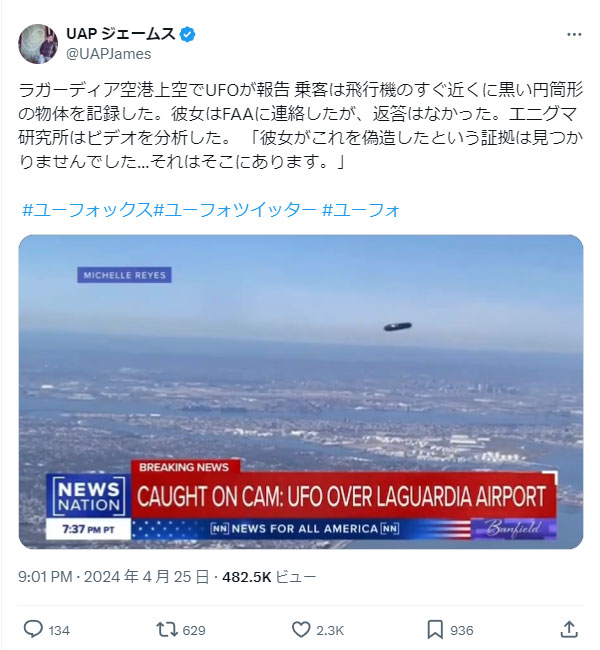Image resolution: width=600 pixels, height=650 pixels.
Task: View the 482.5K views count
Action: [x=269, y=577]
